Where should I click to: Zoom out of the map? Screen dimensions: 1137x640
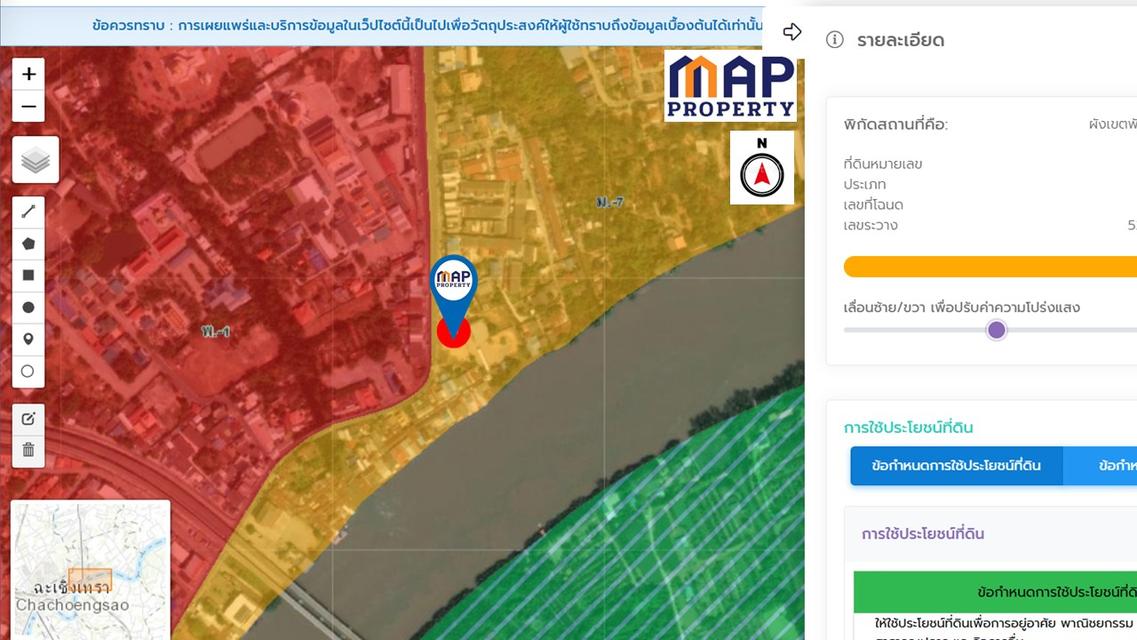(28, 106)
